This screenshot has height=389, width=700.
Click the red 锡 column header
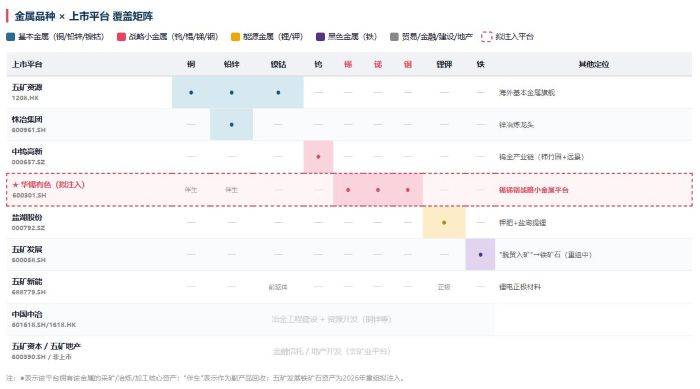[348, 64]
